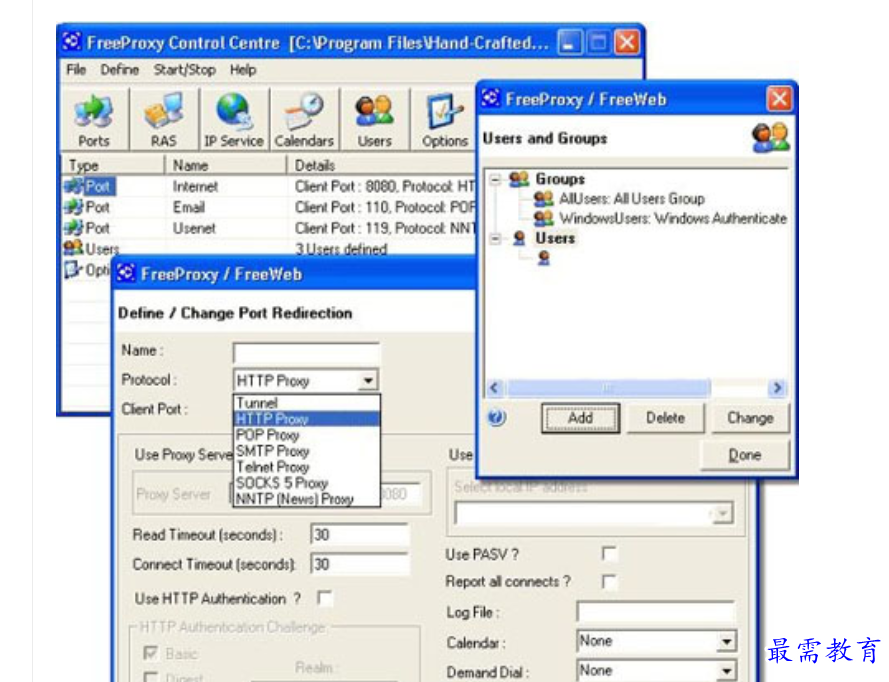Image resolution: width=889 pixels, height=682 pixels.
Task: Click the unnamed user icon under Users
Action: tap(544, 259)
